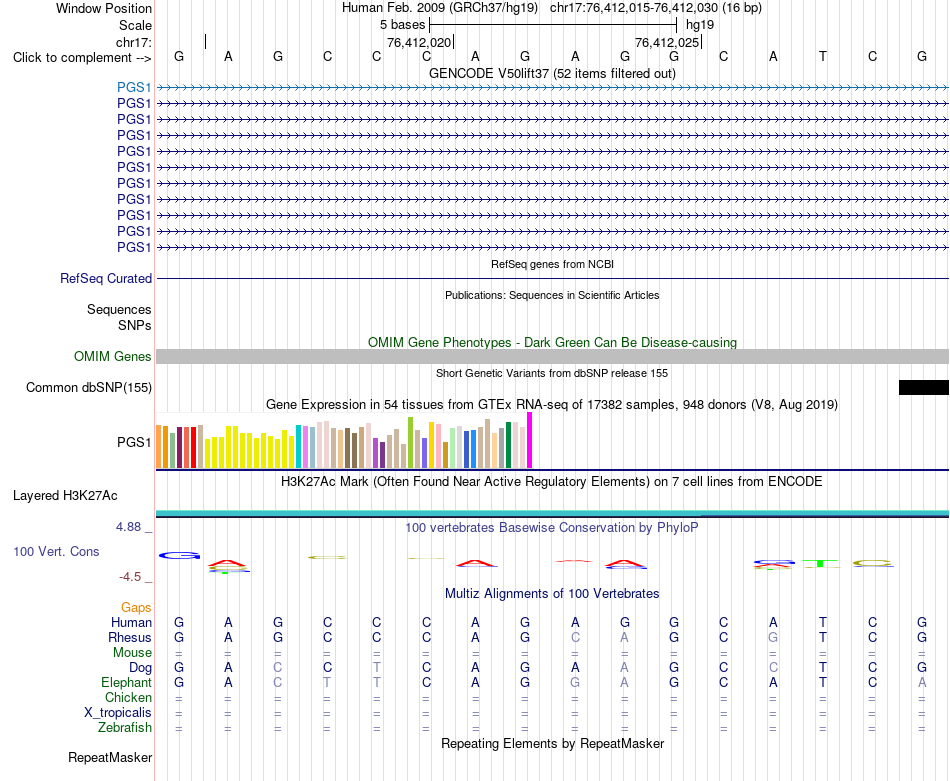Click the Elephant alignment row label
The image size is (950, 781).
(126, 682)
